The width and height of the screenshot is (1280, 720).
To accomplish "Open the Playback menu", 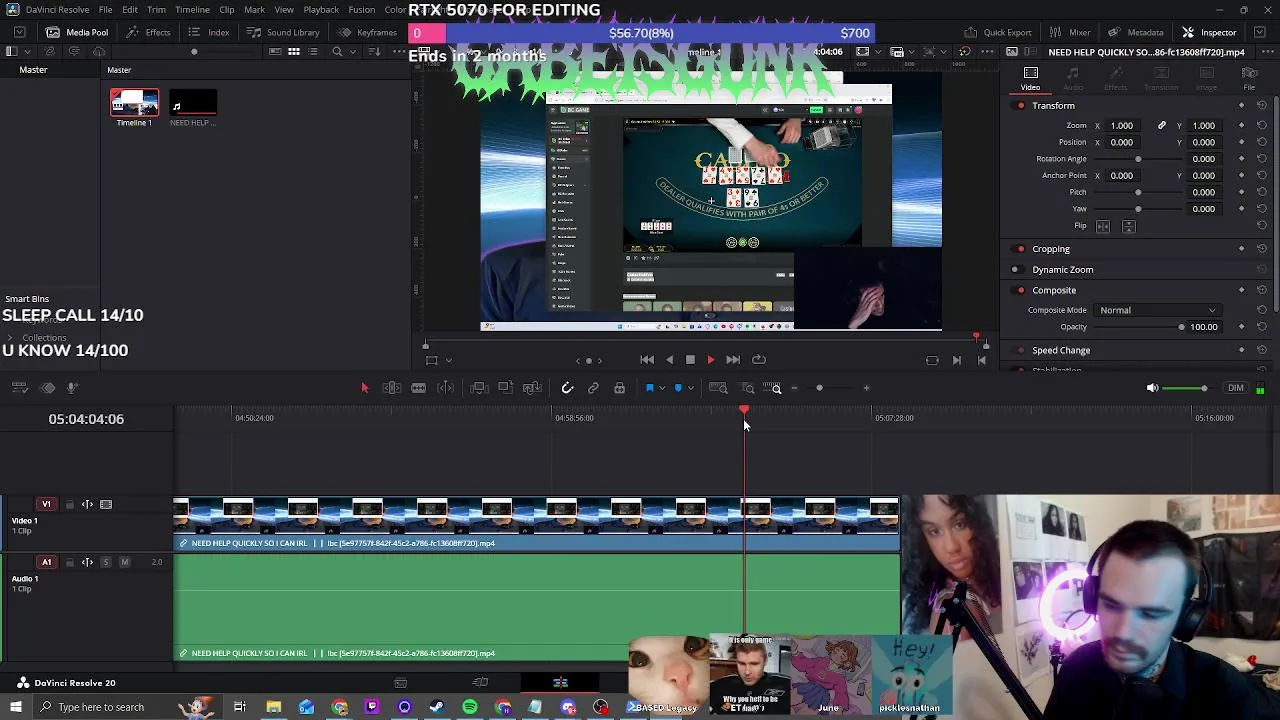I will tap(321, 10).
